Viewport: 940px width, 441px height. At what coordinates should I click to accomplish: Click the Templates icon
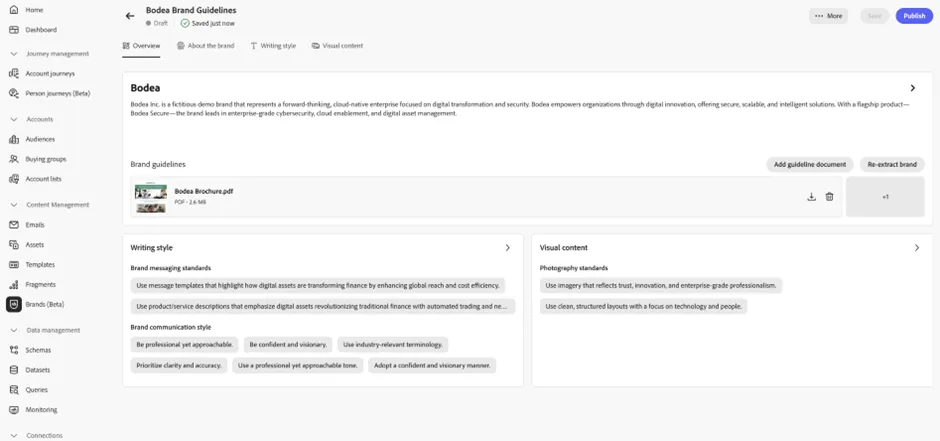(x=14, y=264)
